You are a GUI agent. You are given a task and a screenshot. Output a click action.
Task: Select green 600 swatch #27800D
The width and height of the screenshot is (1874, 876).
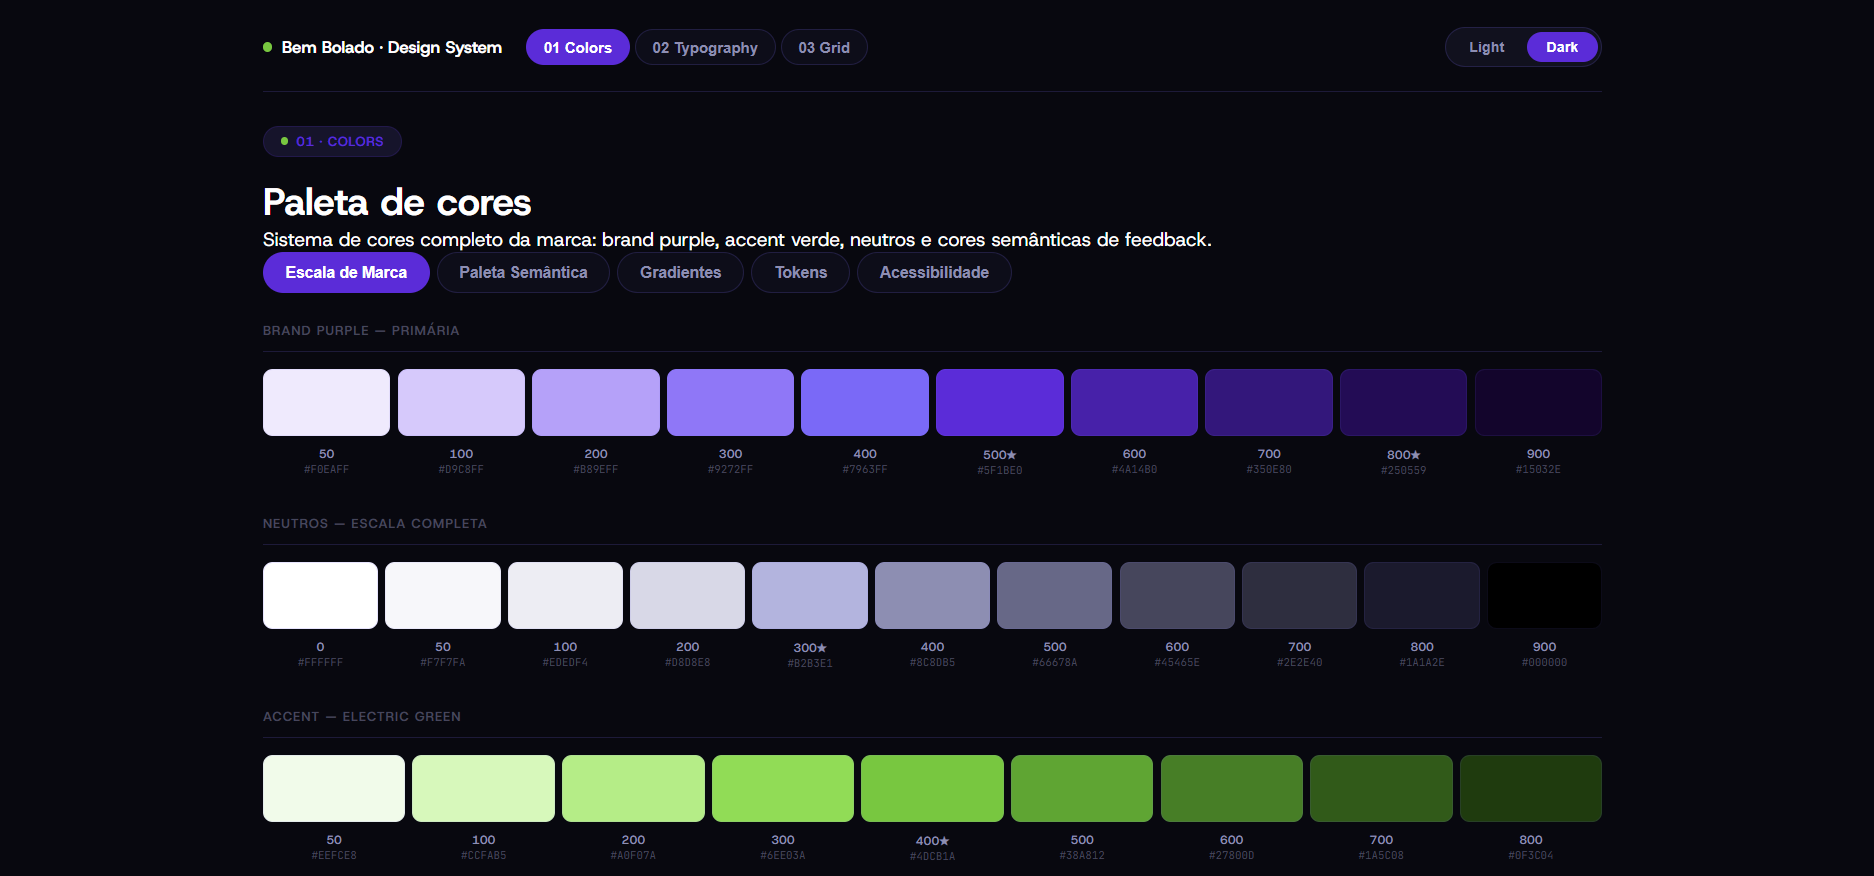(x=1232, y=788)
